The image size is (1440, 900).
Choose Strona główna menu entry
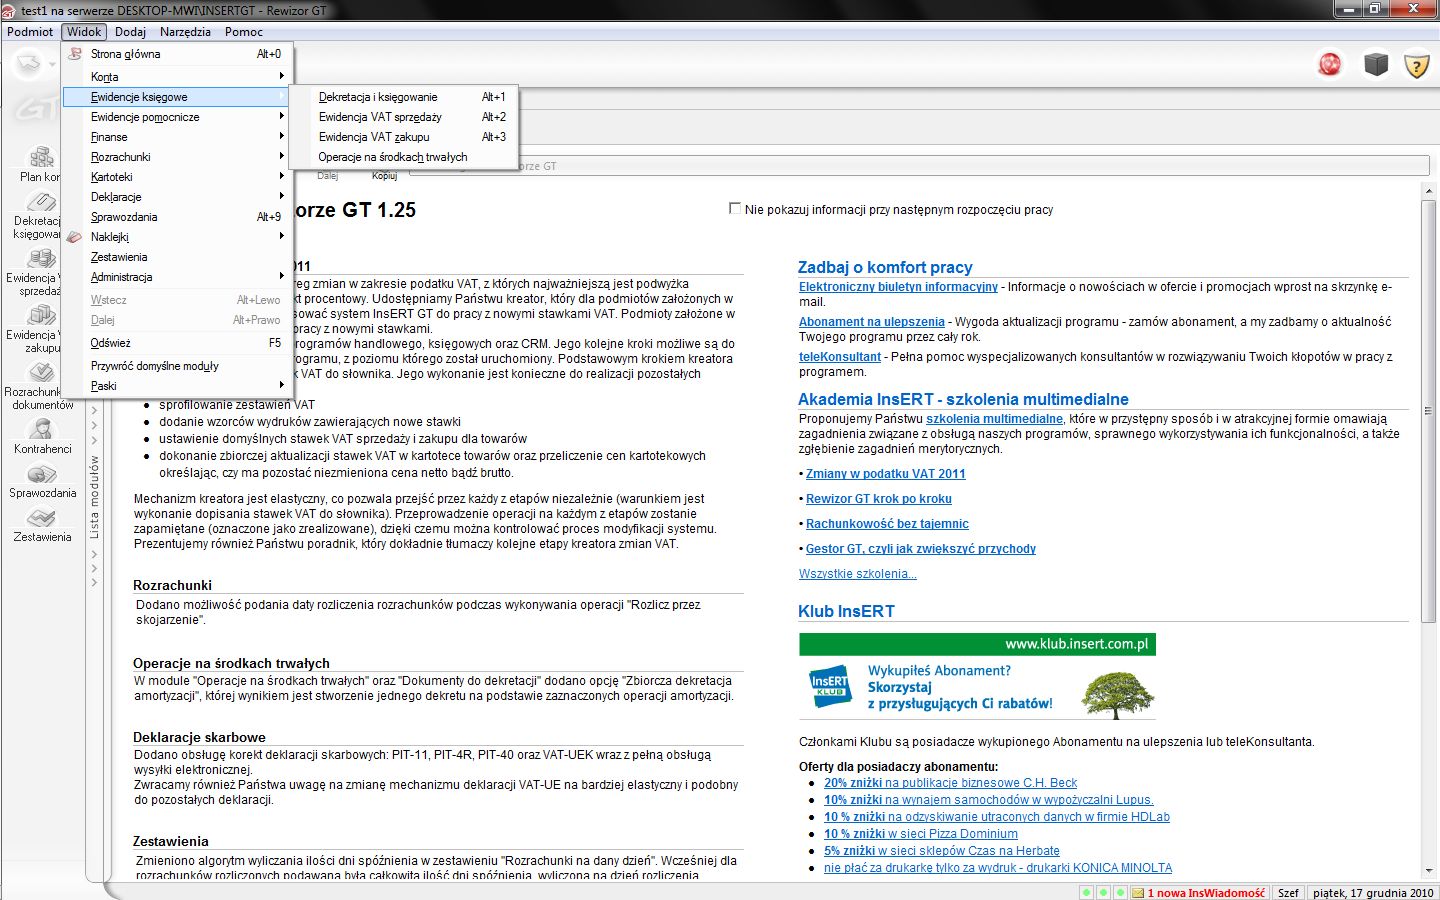(x=176, y=54)
